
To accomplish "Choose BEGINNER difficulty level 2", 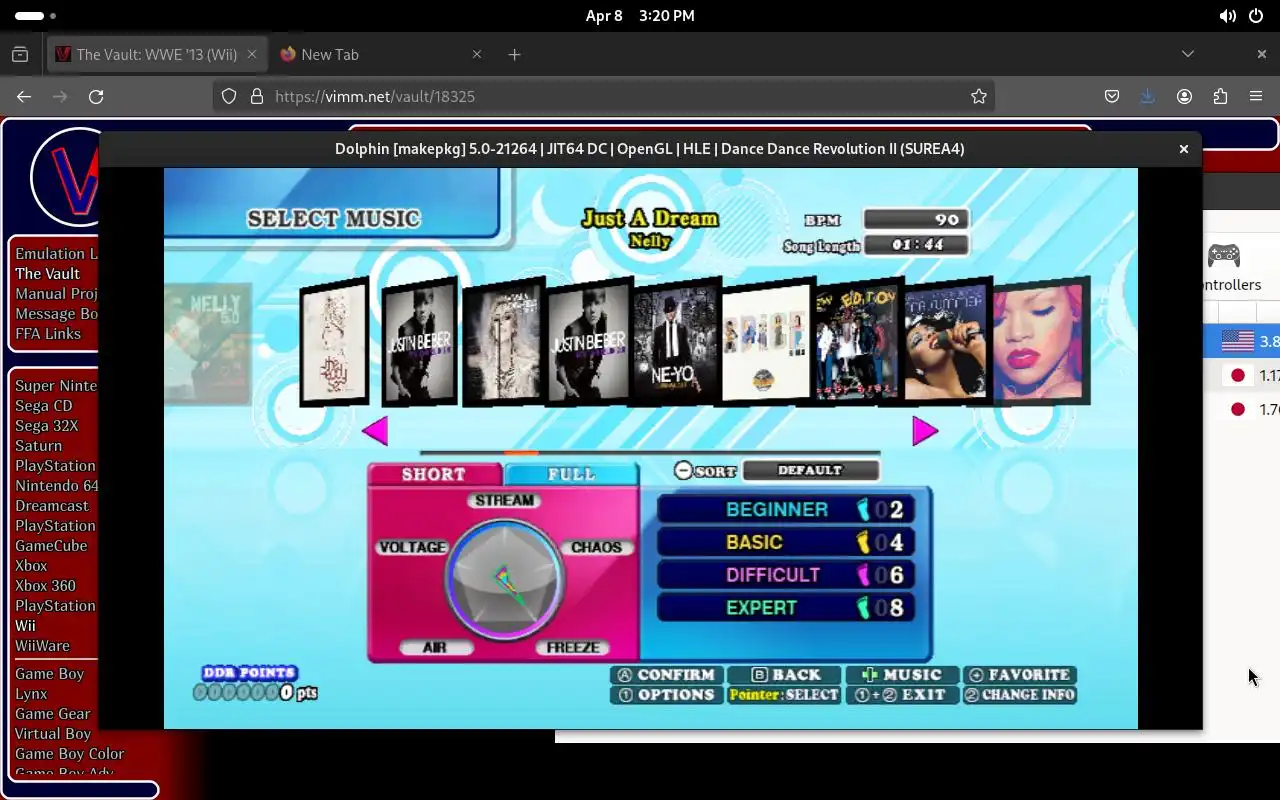I will coord(785,509).
